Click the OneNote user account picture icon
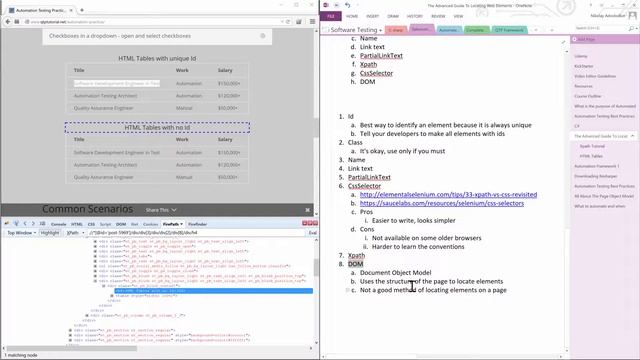 click(x=633, y=16)
